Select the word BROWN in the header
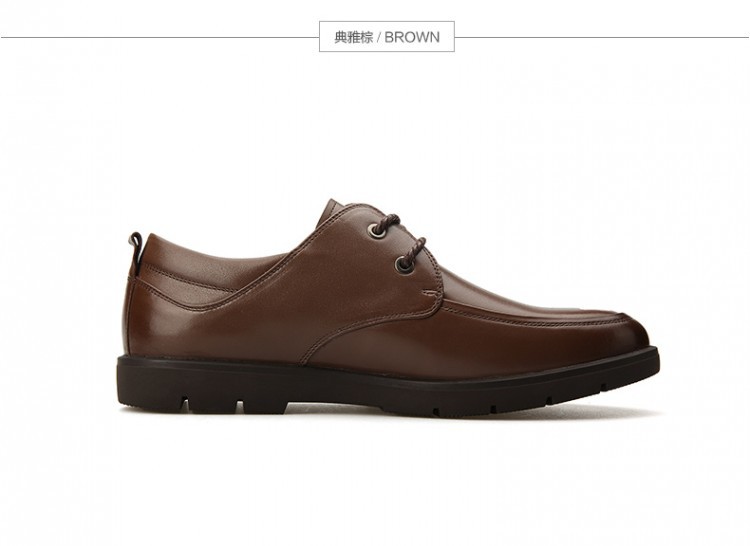 click(x=412, y=37)
